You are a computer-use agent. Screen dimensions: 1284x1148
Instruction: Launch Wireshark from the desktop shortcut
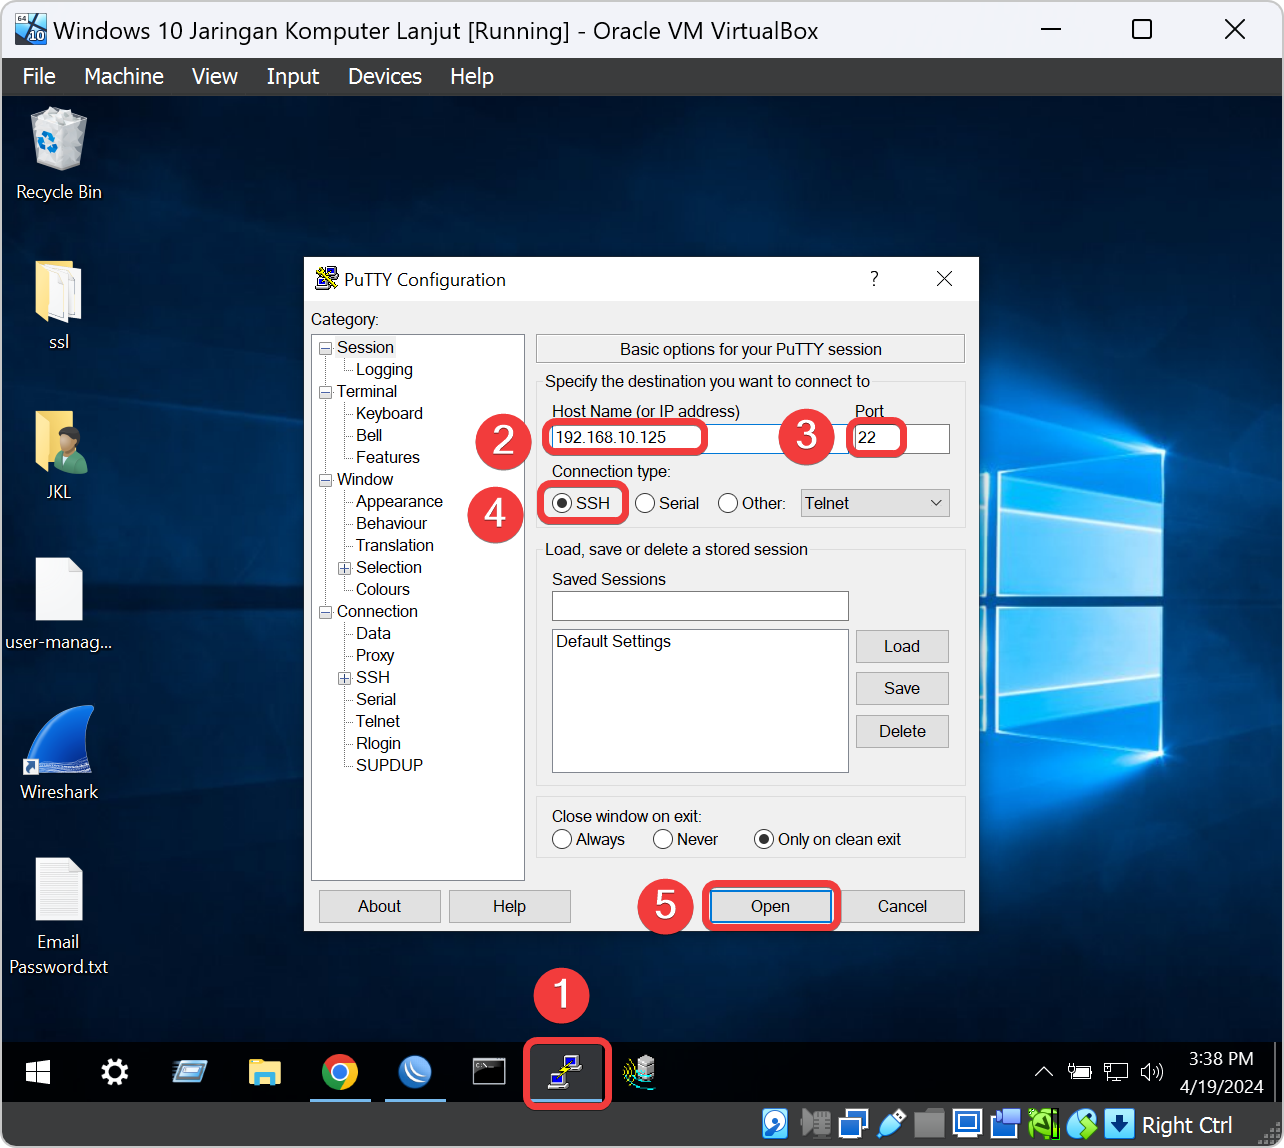click(59, 755)
